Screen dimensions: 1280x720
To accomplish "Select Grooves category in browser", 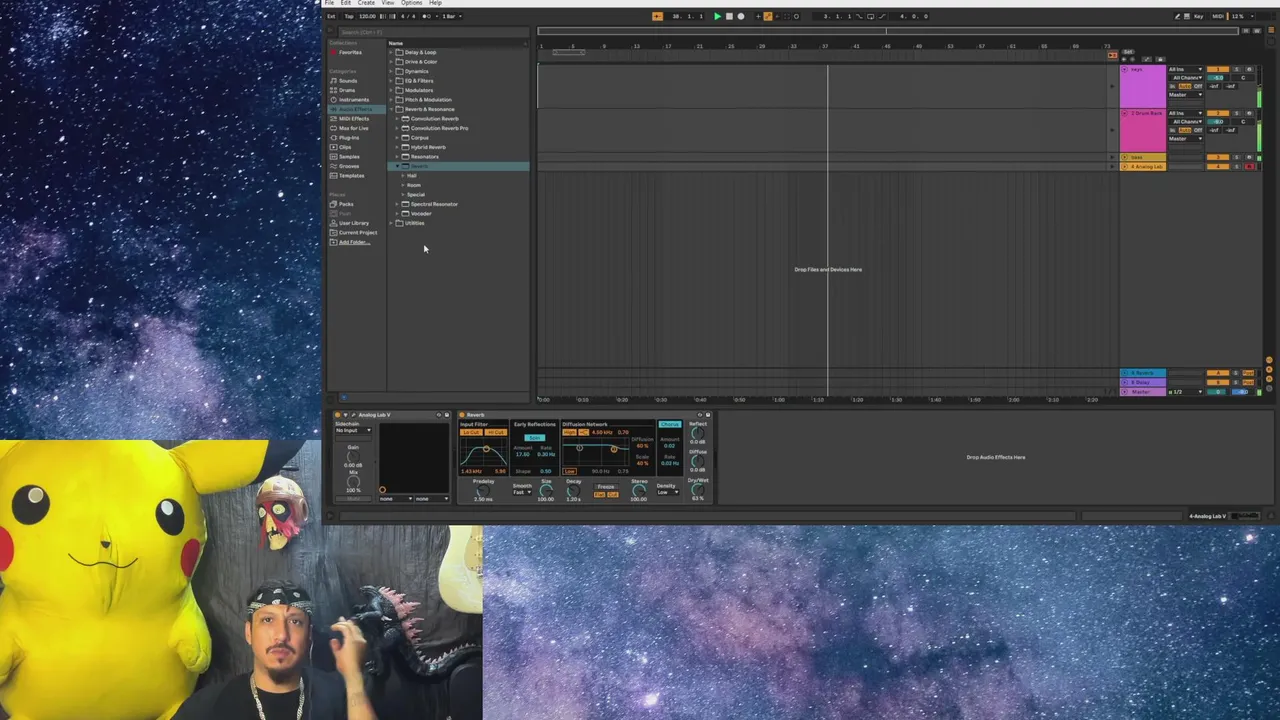I will pos(349,166).
